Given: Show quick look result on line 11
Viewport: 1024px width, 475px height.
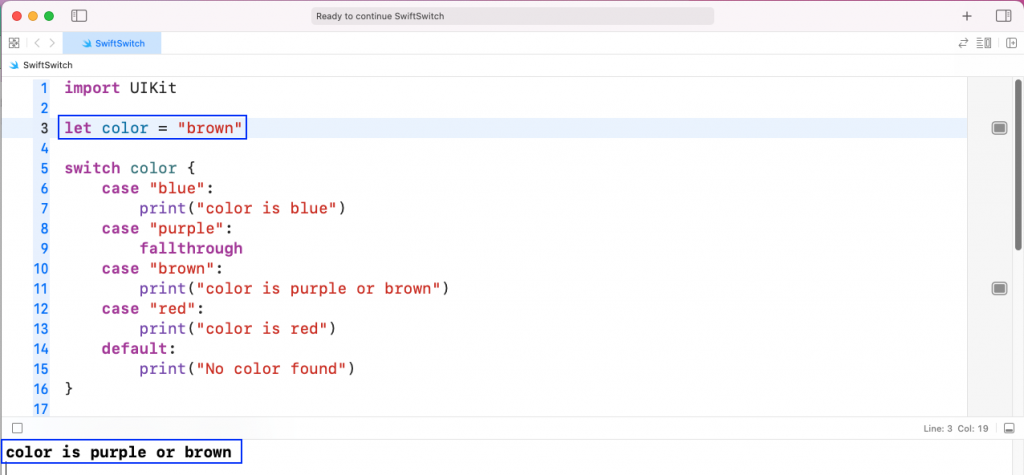Looking at the screenshot, I should tap(999, 288).
